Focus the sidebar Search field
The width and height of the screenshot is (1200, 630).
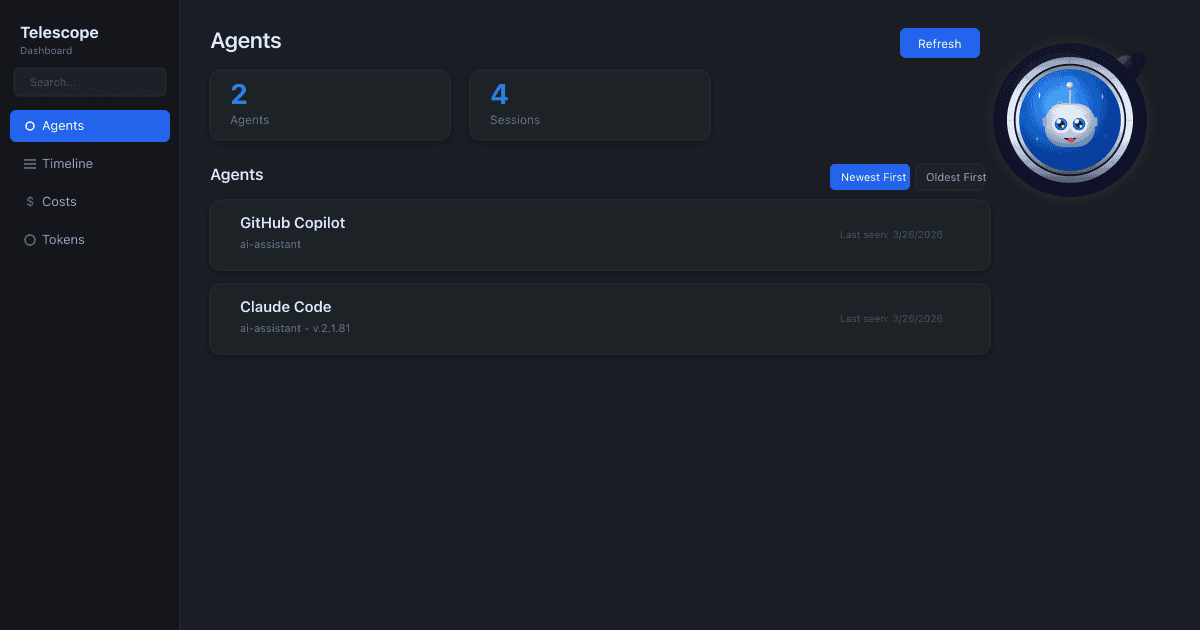coord(90,82)
